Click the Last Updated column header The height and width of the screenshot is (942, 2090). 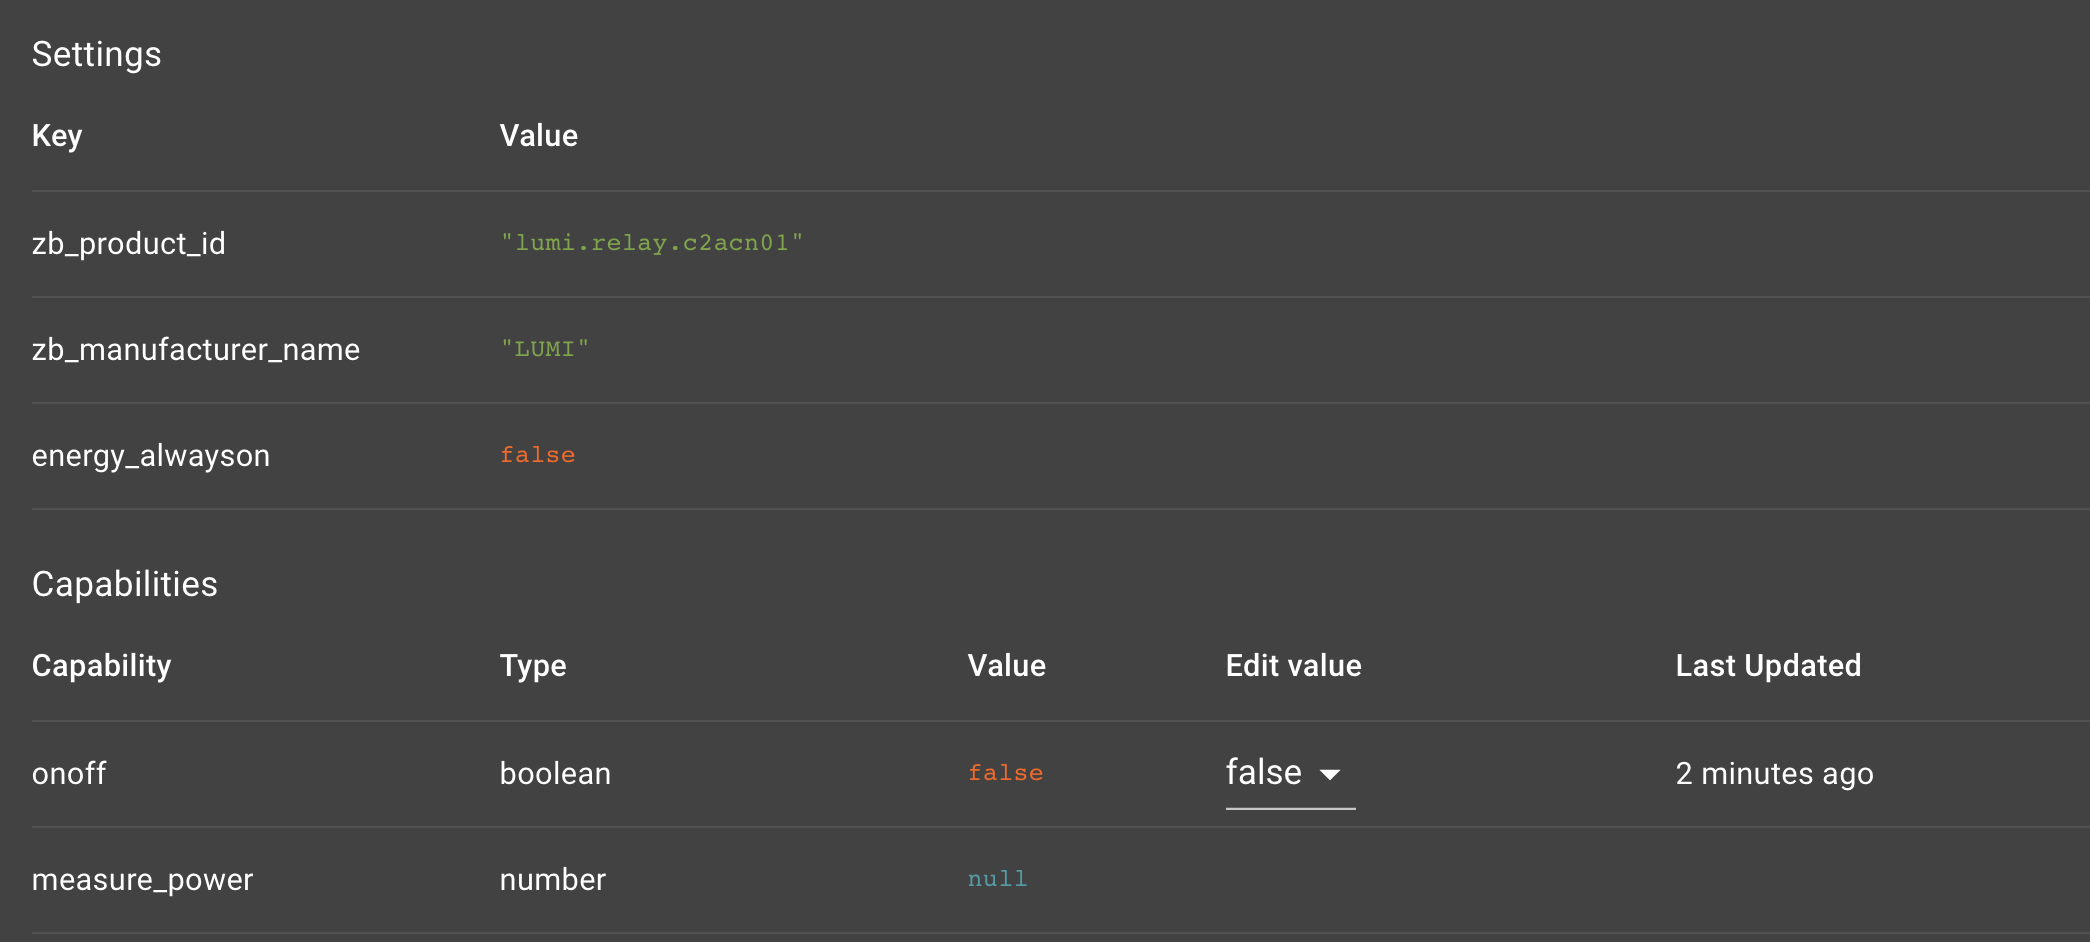pos(1768,666)
